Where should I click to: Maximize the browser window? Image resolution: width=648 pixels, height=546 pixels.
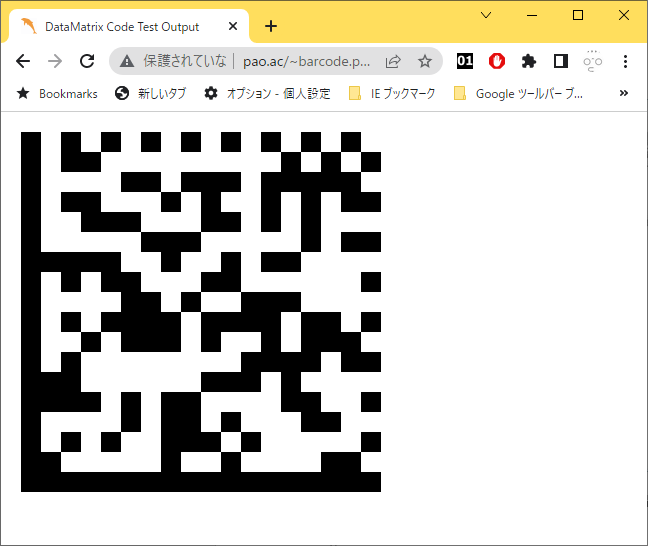(x=578, y=15)
